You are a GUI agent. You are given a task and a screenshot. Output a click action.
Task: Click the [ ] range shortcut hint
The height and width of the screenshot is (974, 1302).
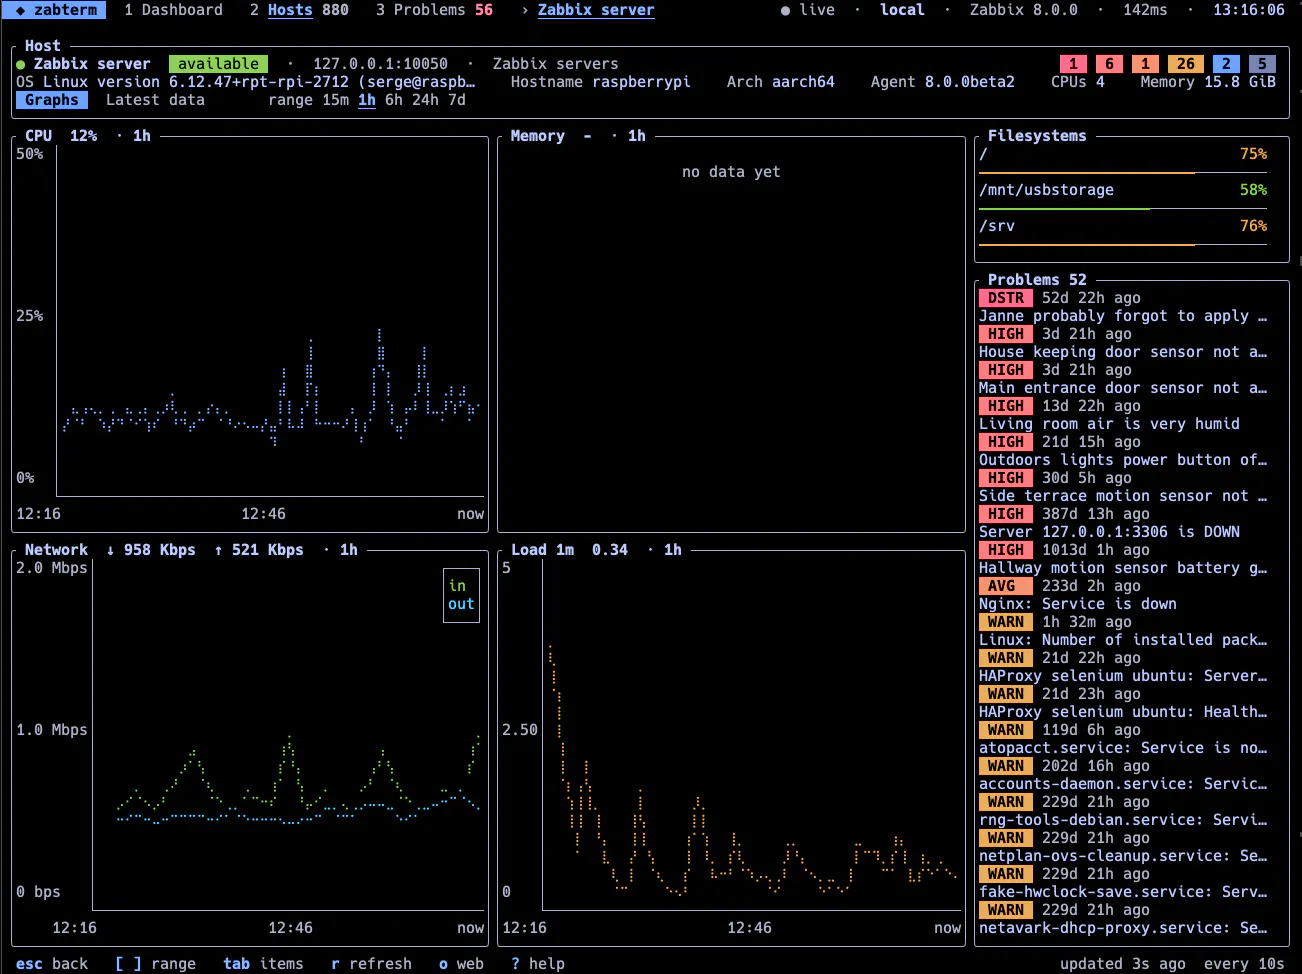click(155, 964)
